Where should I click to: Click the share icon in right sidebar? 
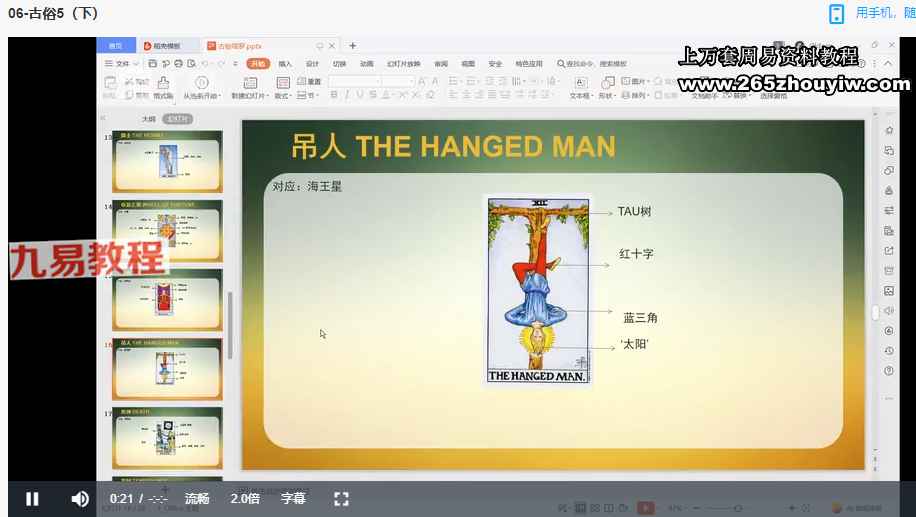[x=889, y=251]
